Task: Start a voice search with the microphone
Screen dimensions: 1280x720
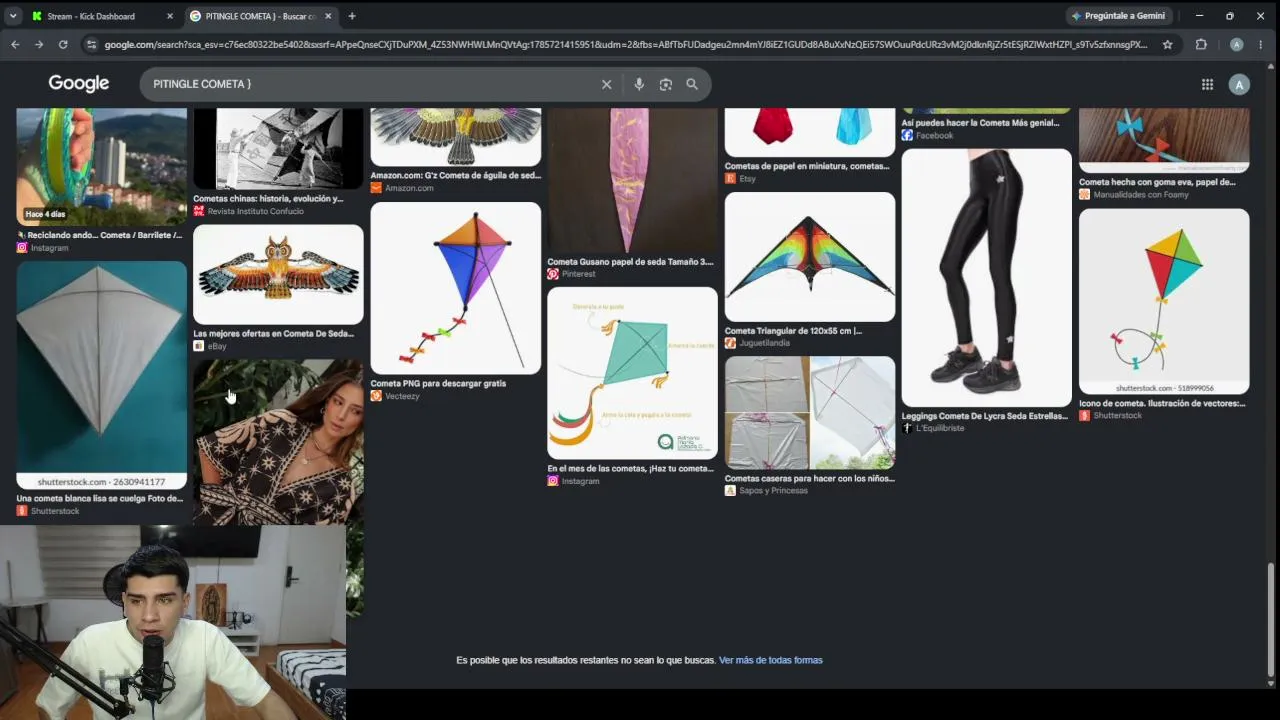Action: [639, 84]
